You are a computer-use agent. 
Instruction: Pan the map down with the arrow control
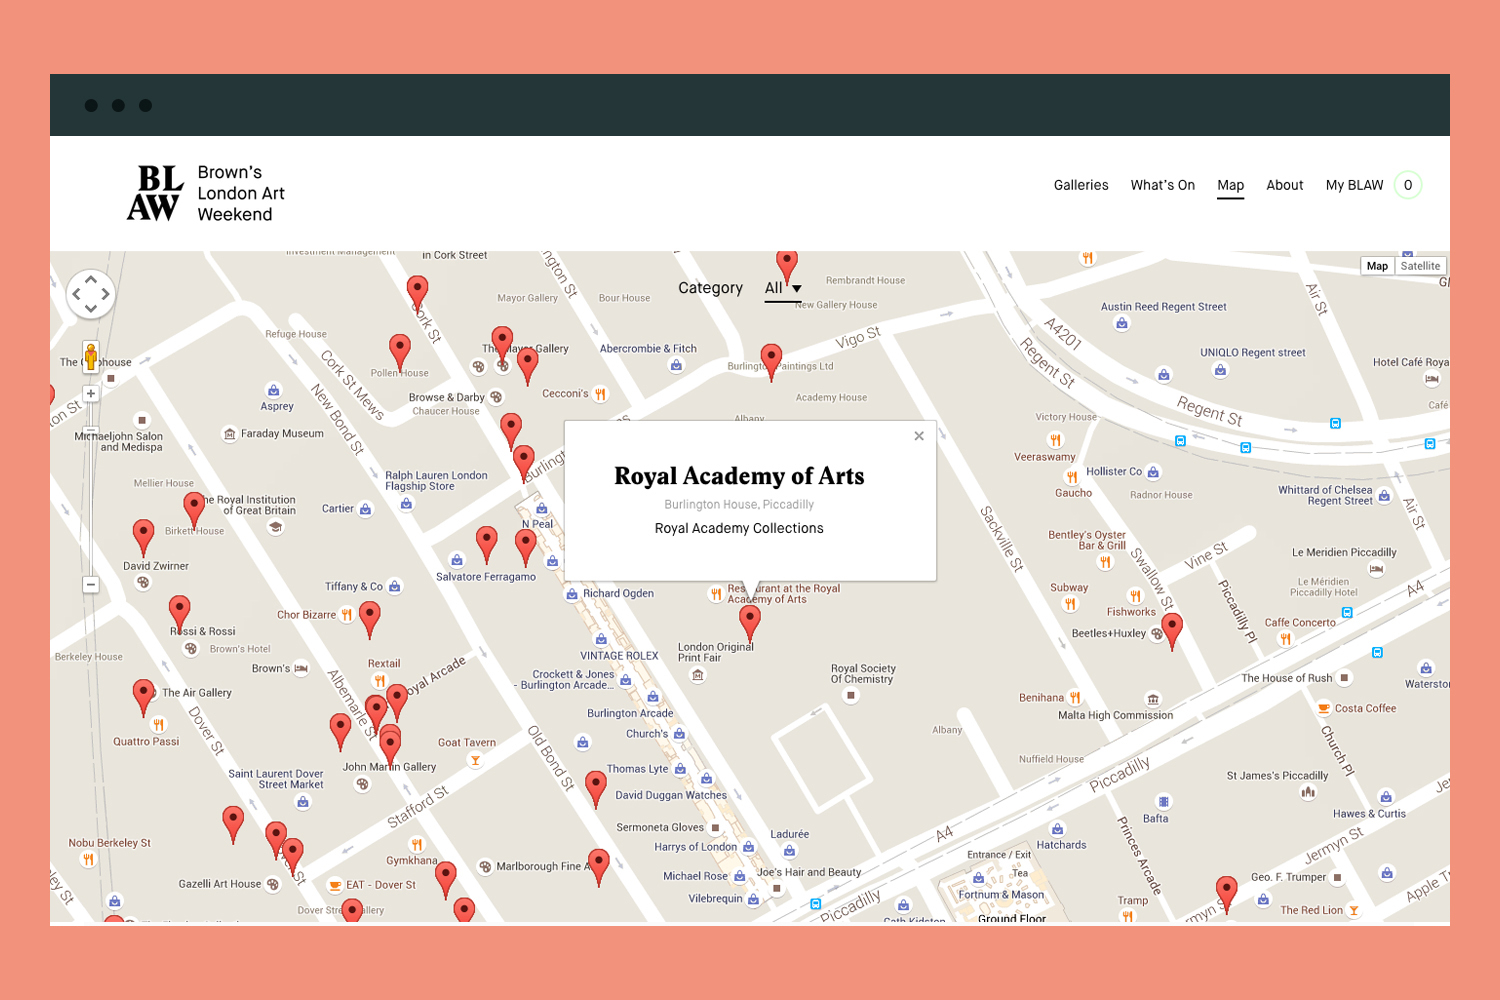click(x=91, y=308)
